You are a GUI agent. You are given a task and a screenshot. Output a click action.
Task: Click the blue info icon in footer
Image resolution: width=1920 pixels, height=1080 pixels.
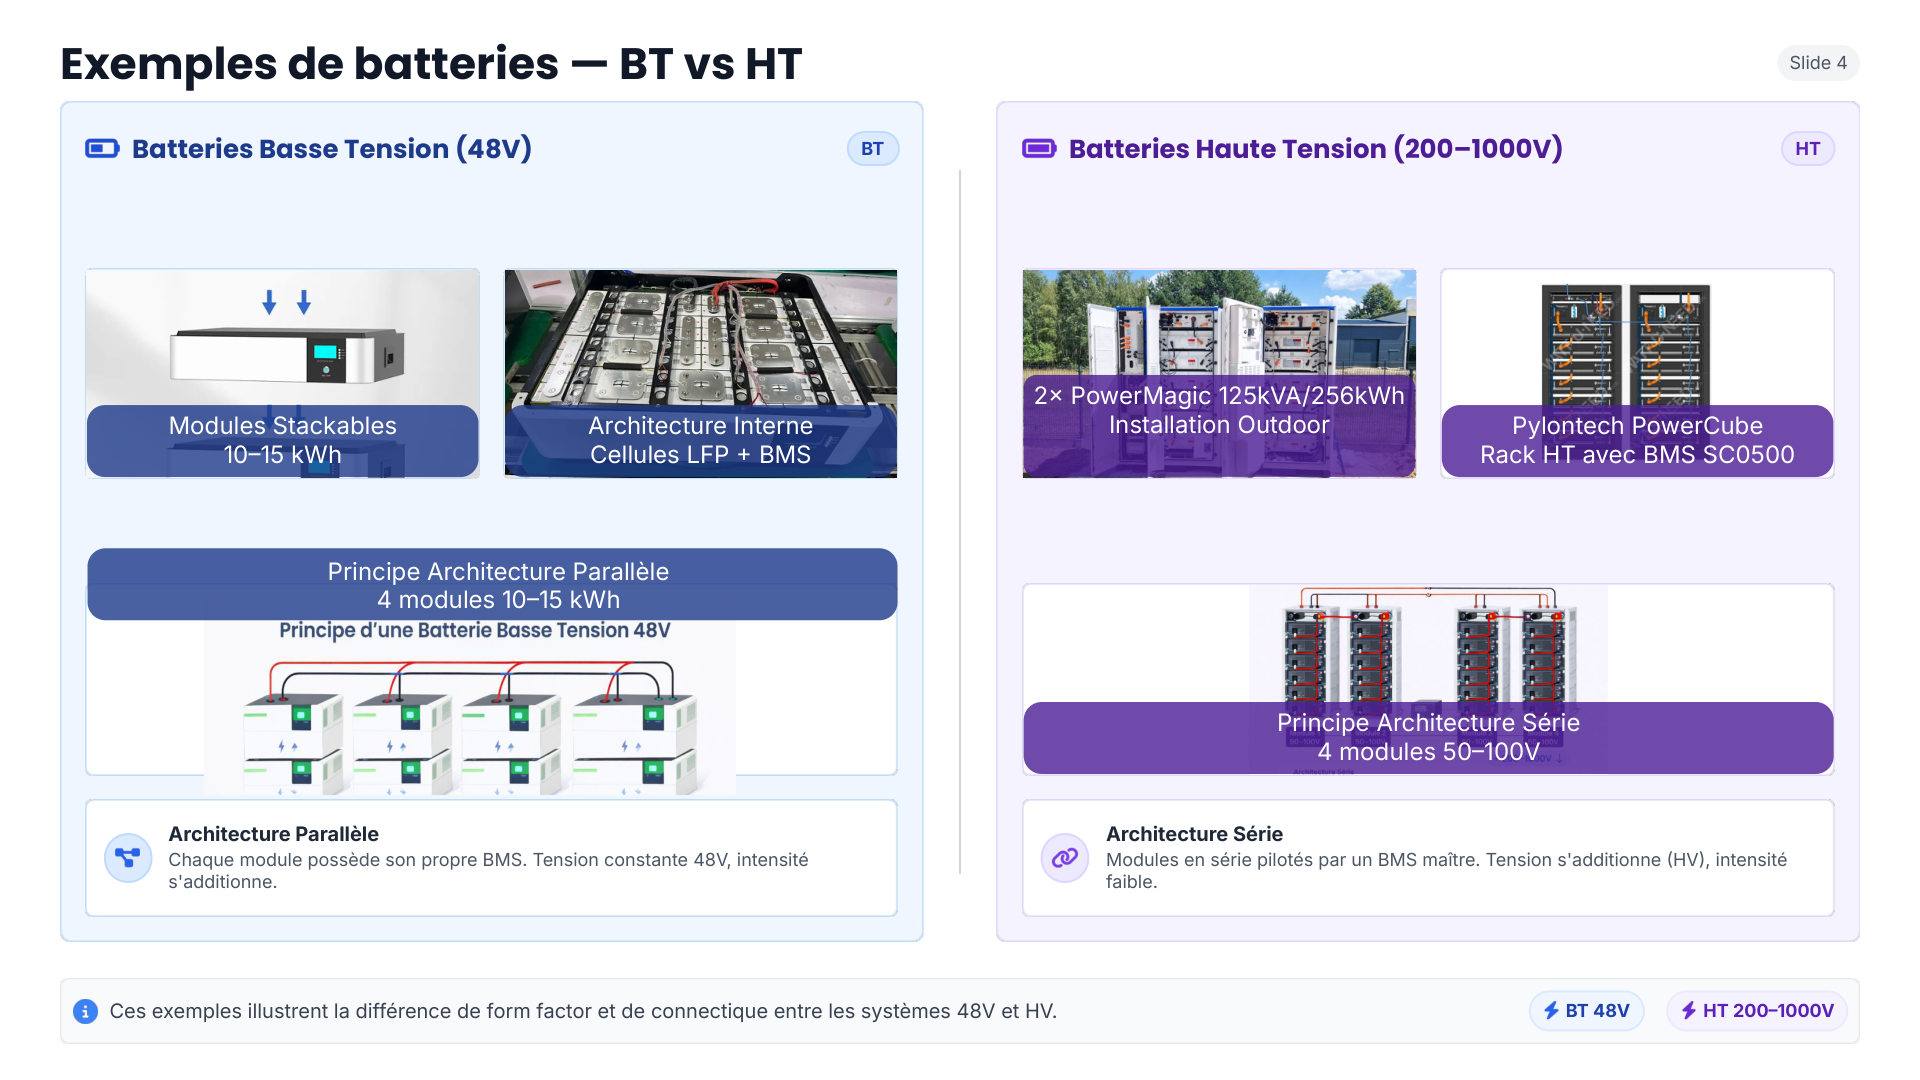click(x=86, y=1011)
